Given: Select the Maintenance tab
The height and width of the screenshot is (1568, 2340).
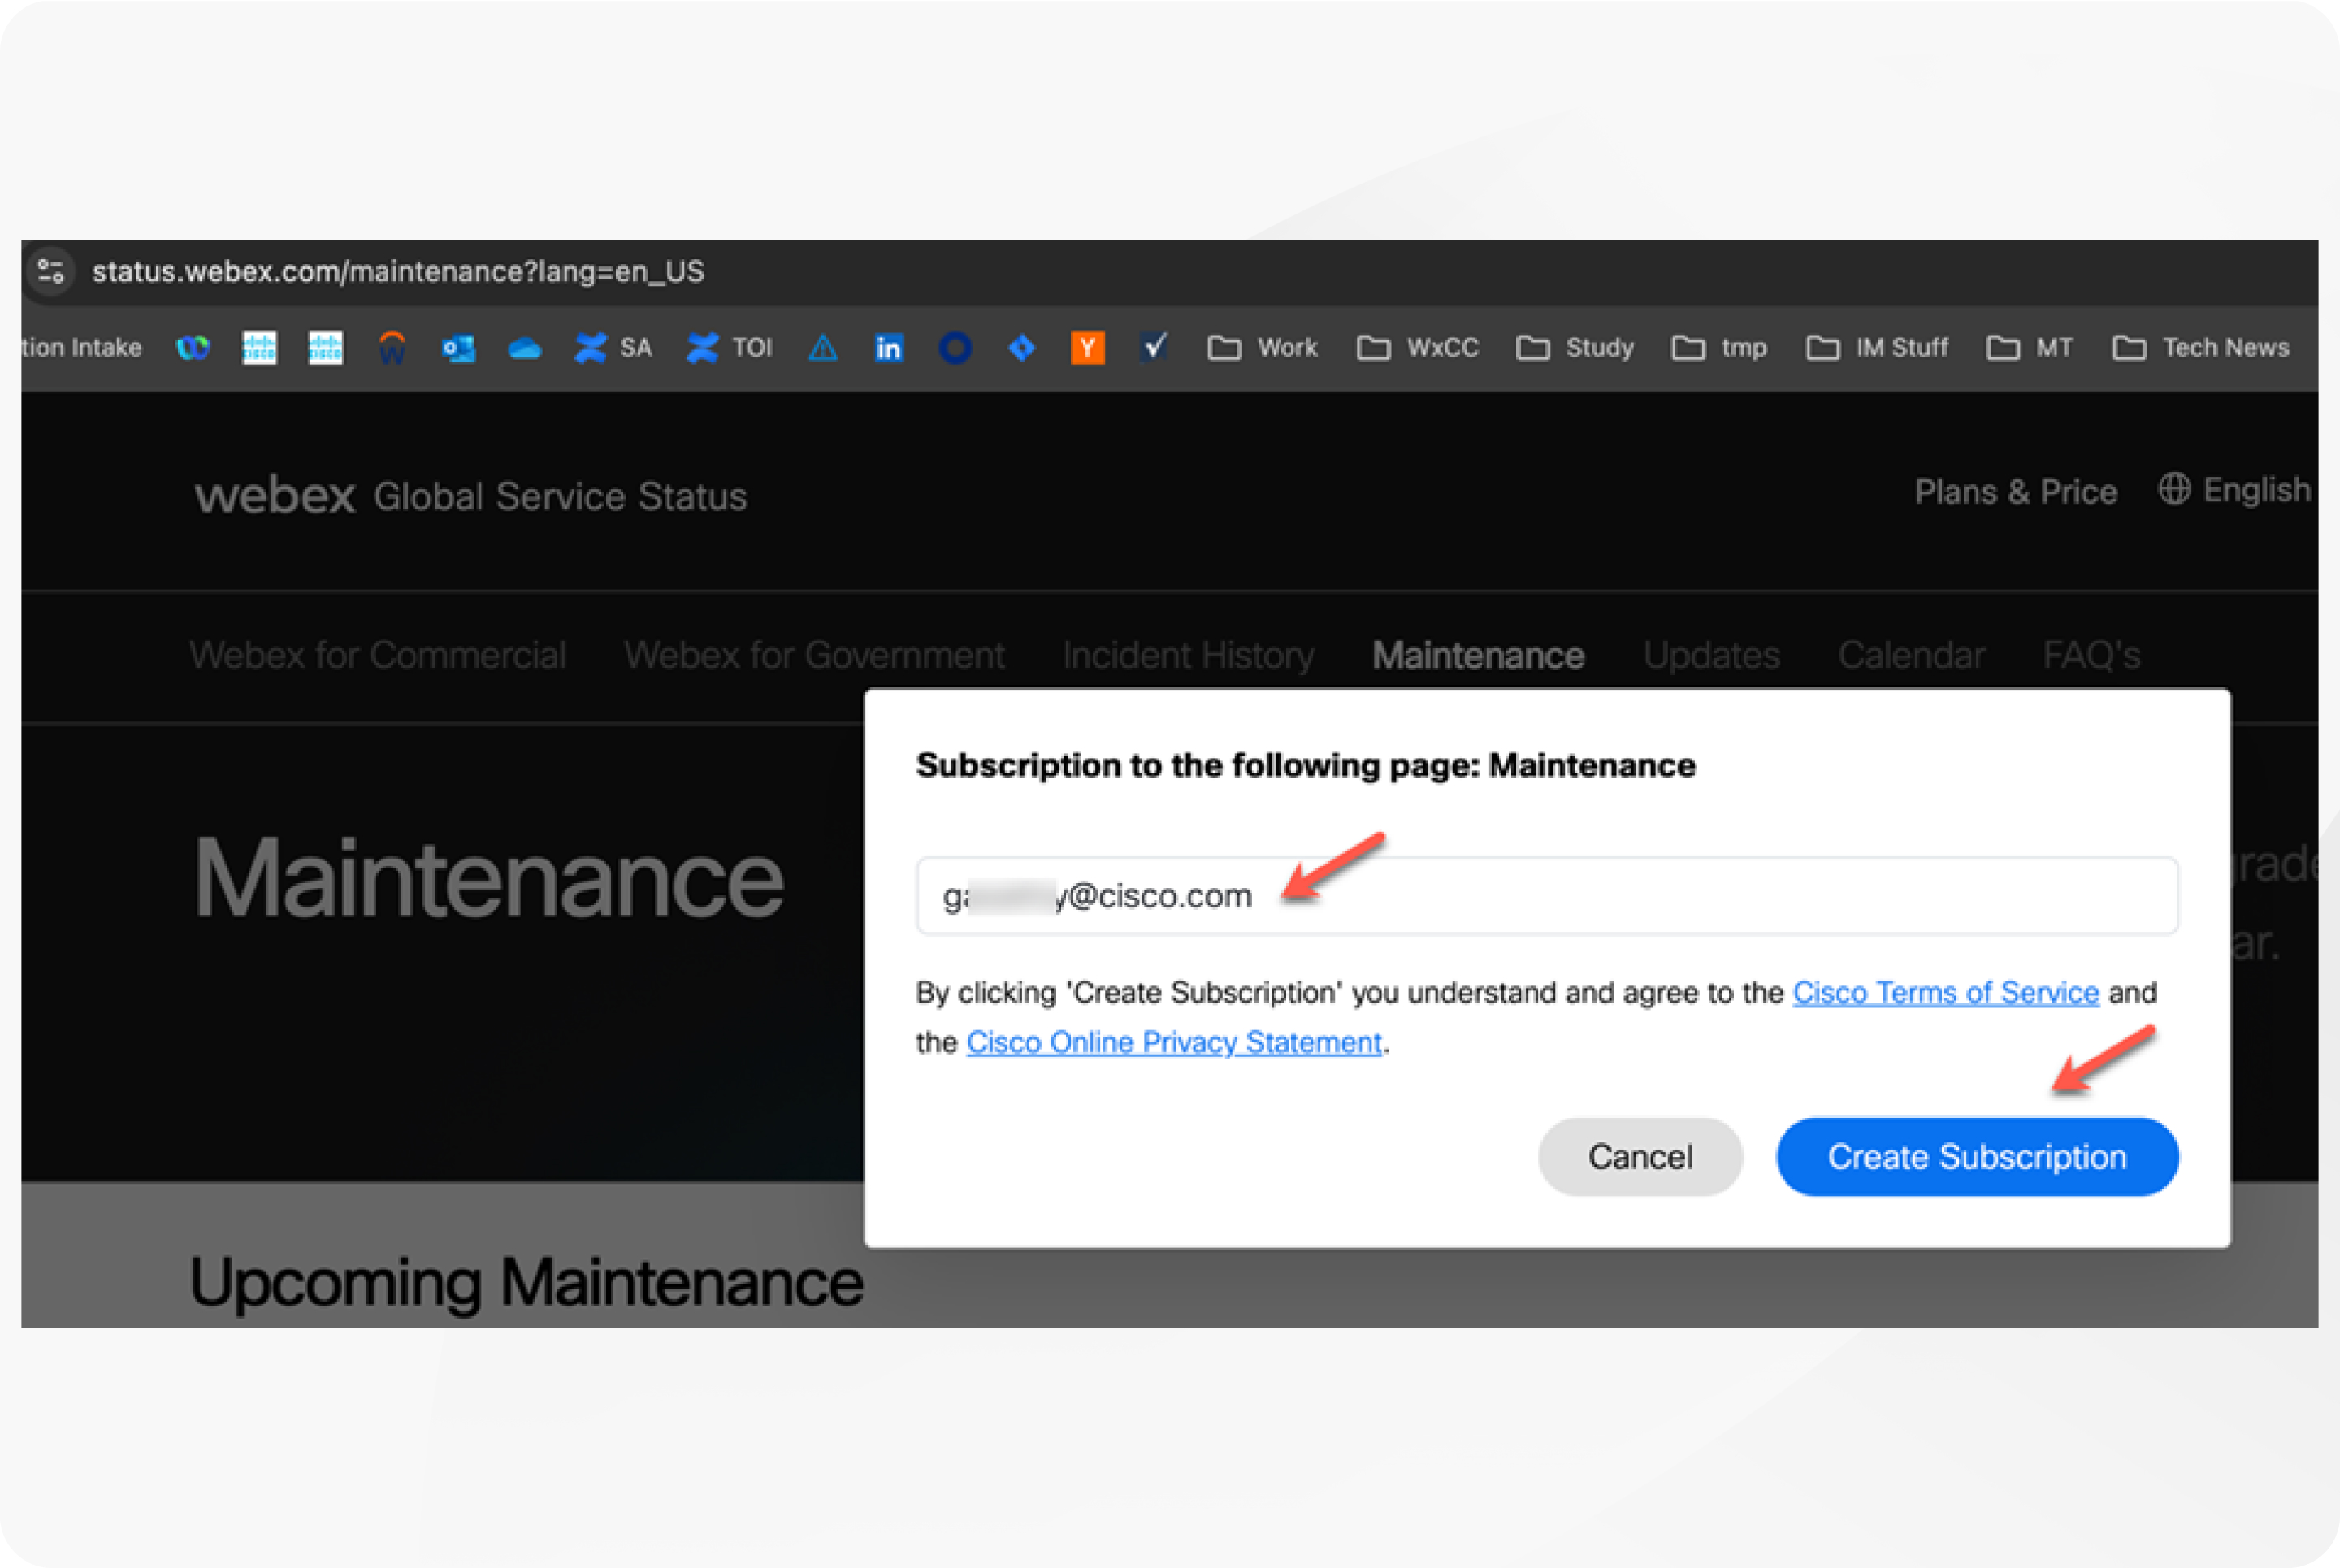Looking at the screenshot, I should click(x=1478, y=655).
